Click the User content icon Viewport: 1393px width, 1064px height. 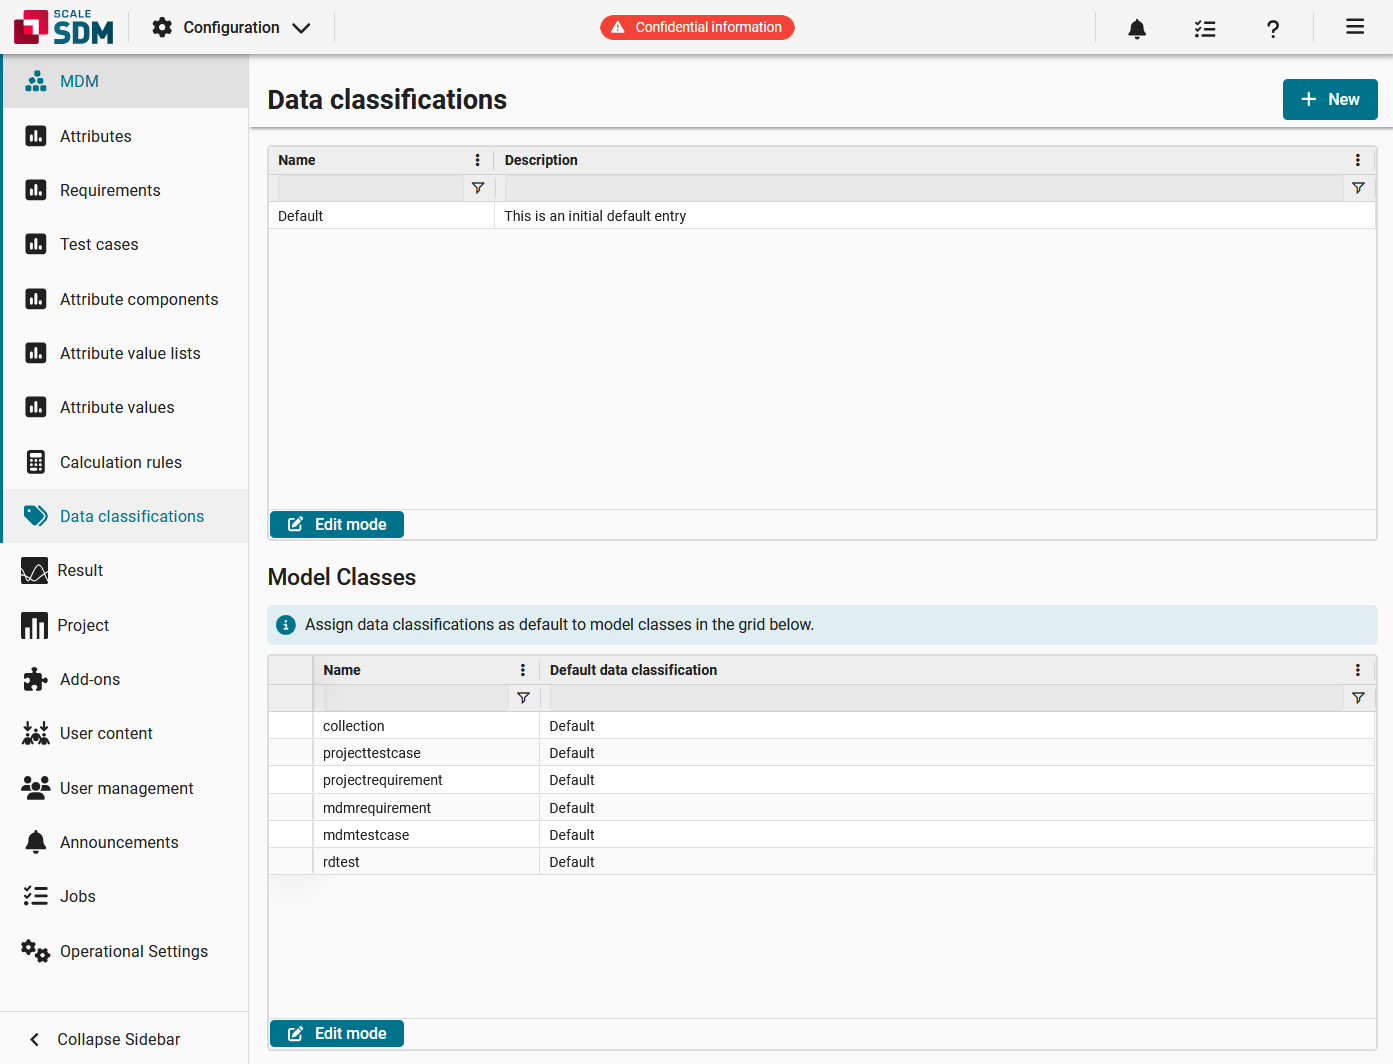[x=36, y=733]
